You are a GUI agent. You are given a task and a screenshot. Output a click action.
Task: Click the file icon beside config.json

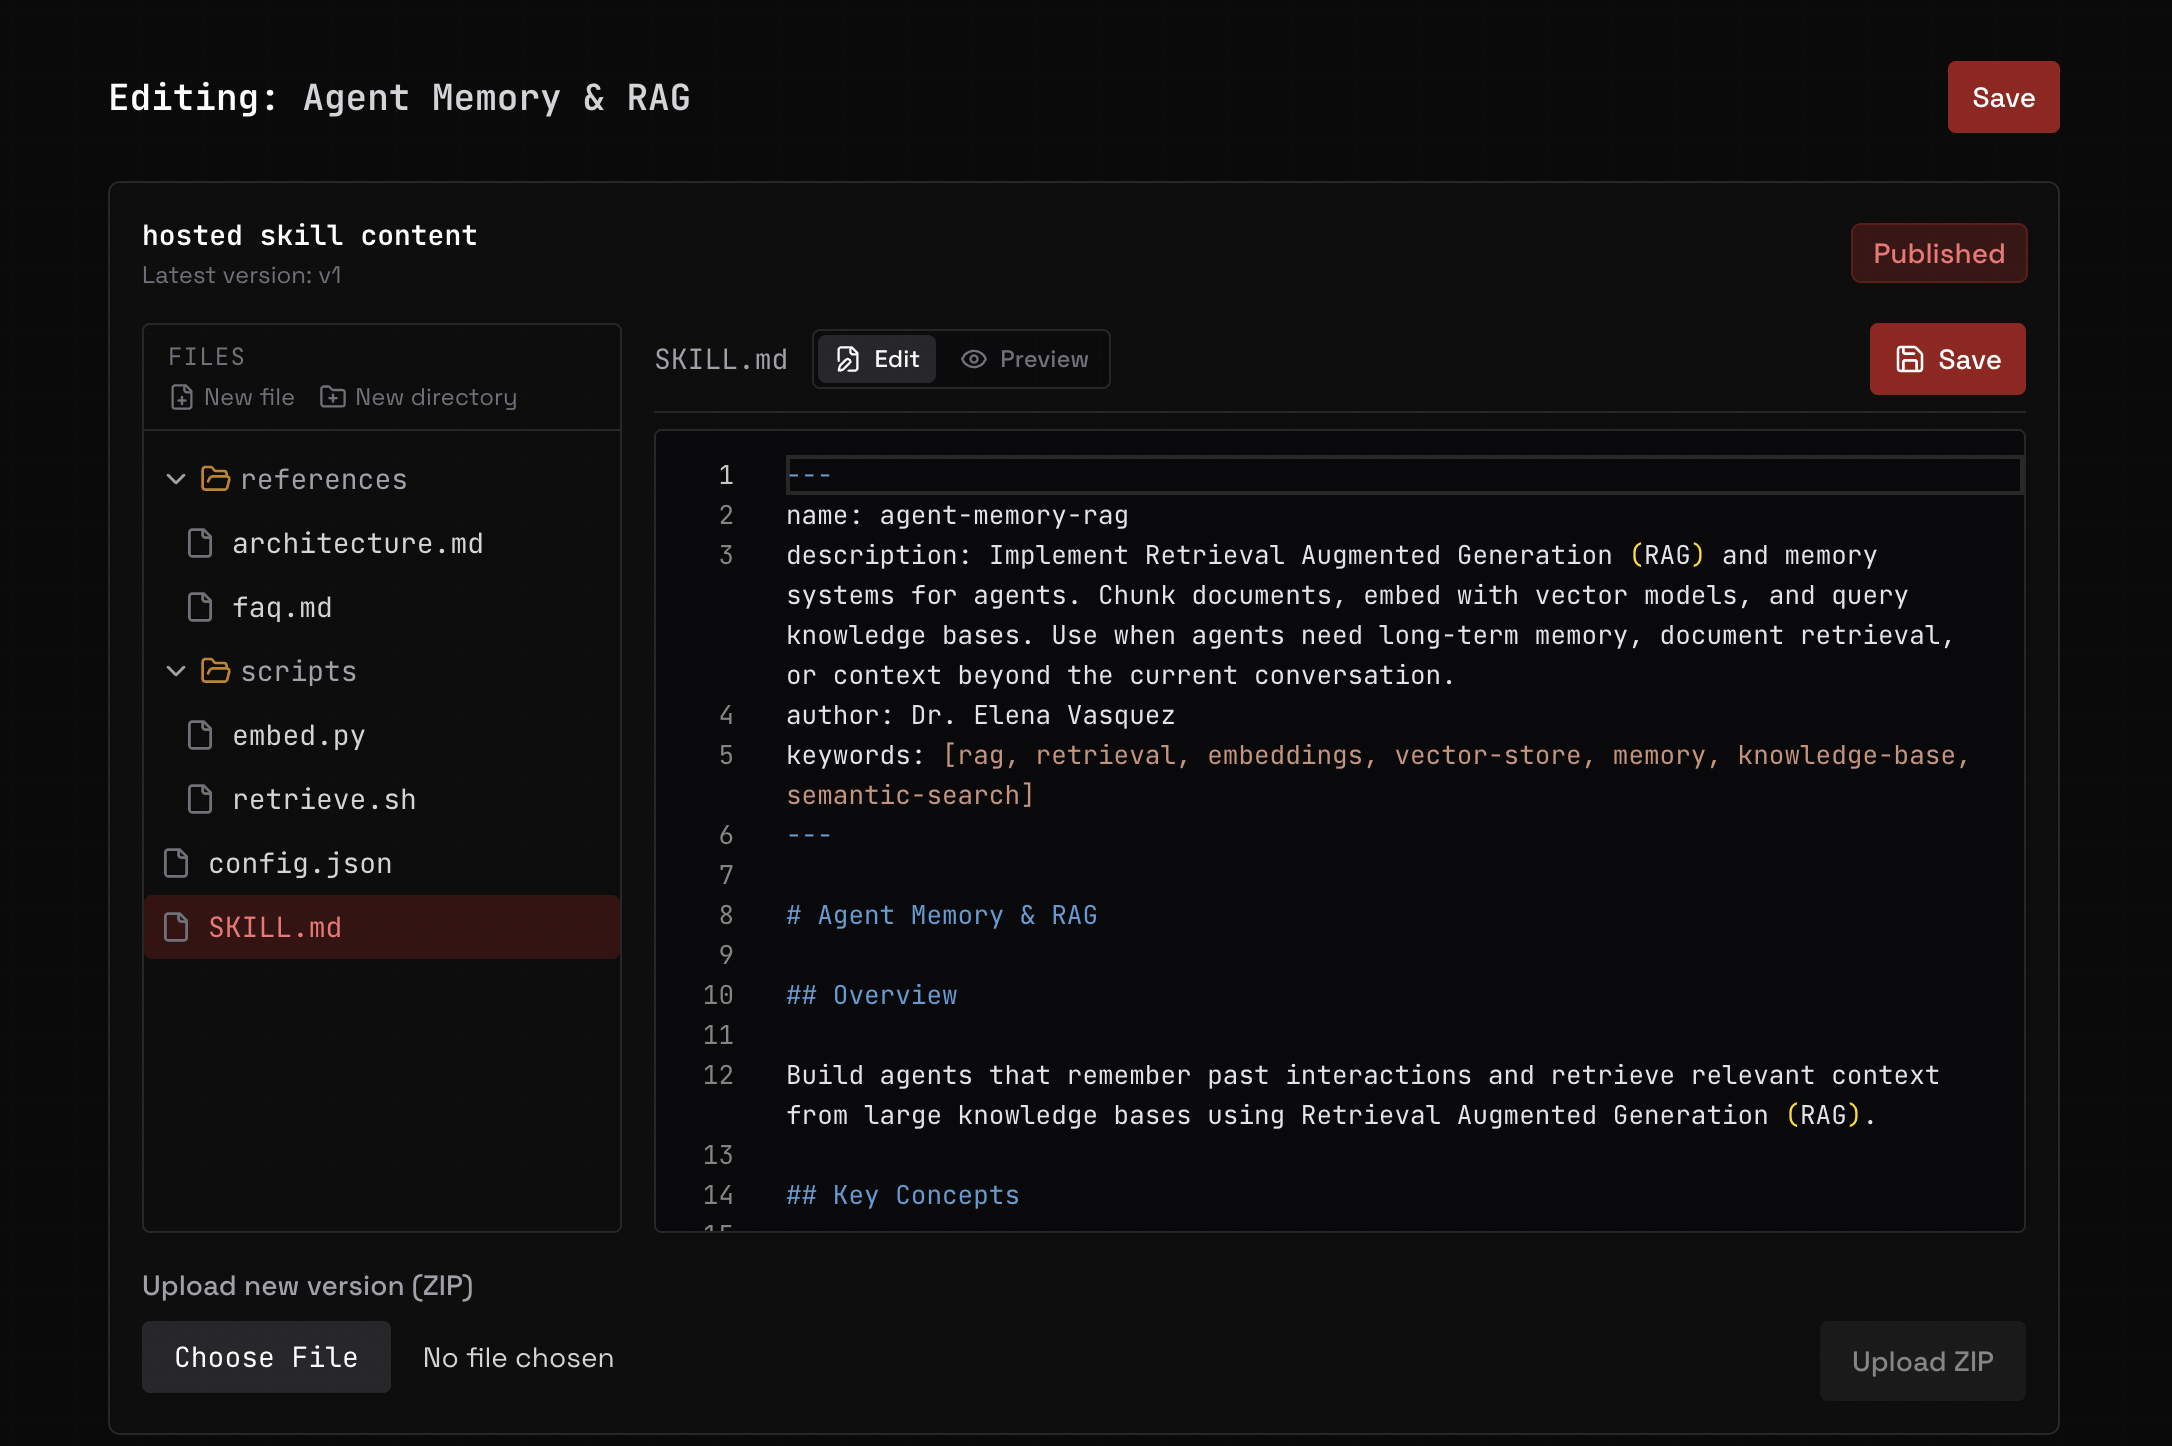176,864
